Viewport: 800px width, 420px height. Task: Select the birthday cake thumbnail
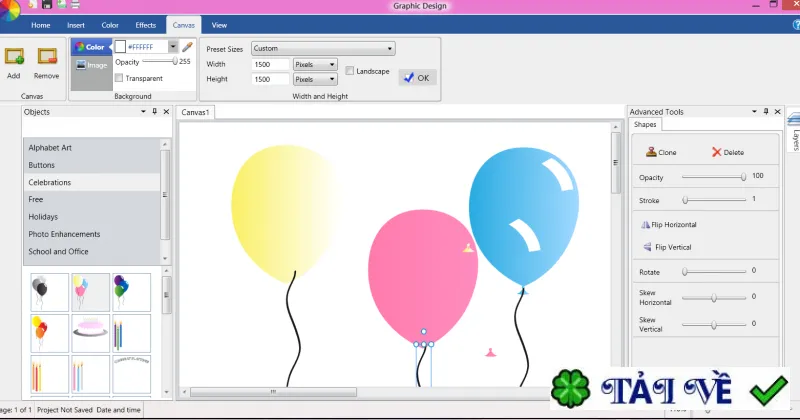[90, 333]
